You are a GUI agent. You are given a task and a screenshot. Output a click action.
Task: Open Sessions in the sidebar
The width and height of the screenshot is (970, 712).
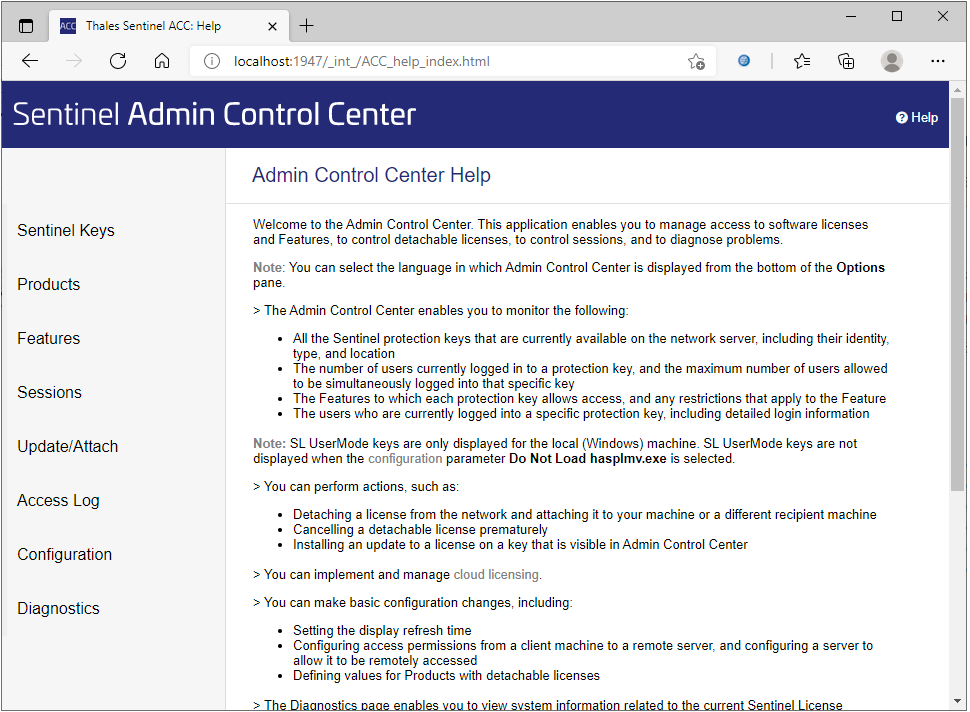coord(49,392)
